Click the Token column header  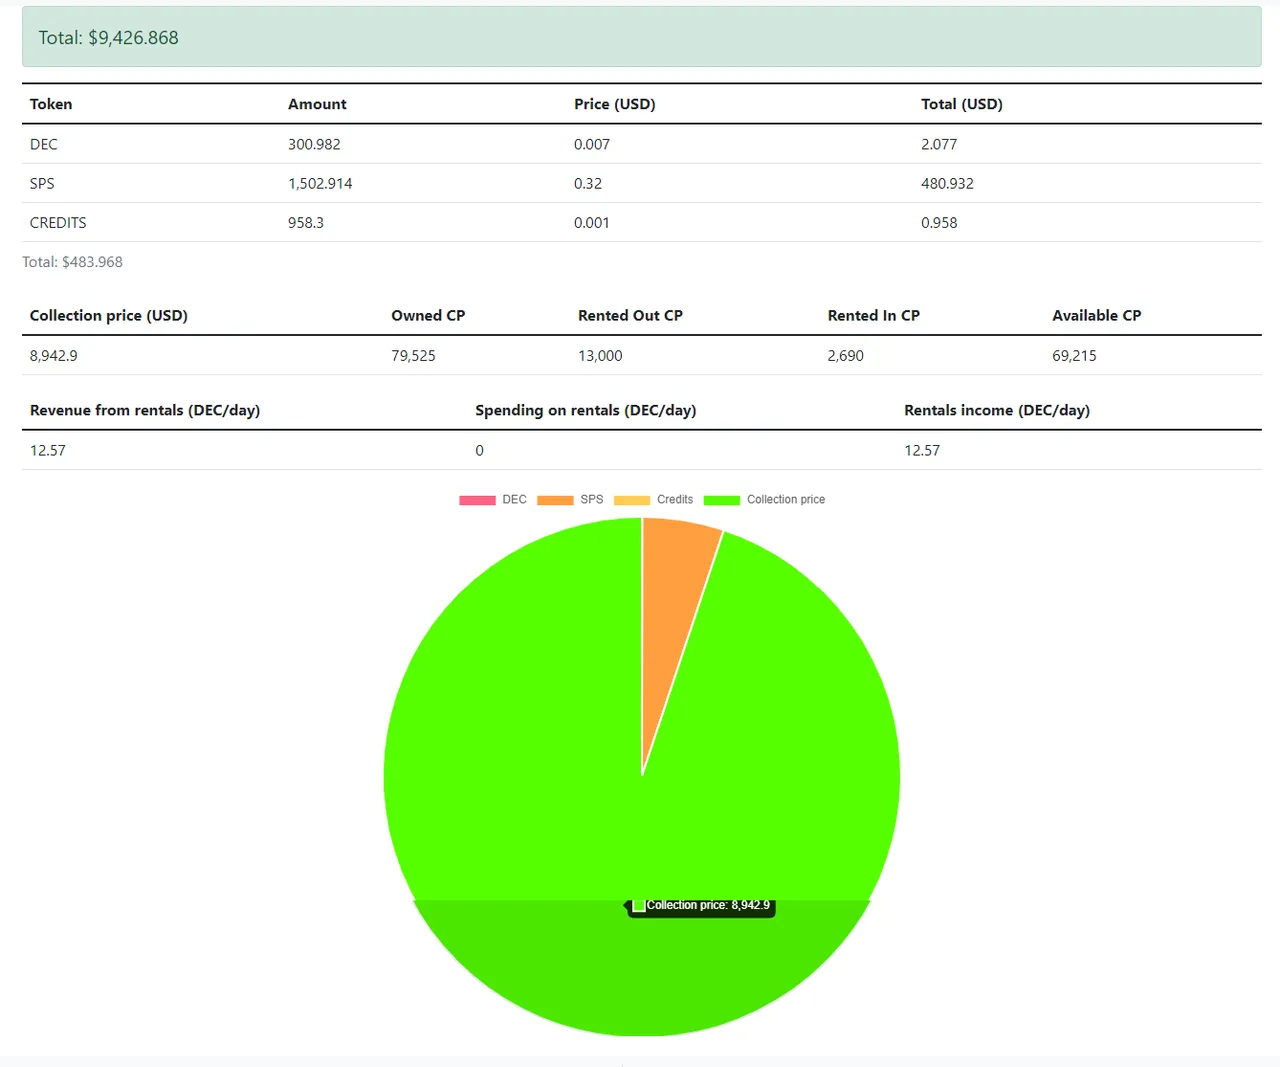pyautogui.click(x=51, y=104)
